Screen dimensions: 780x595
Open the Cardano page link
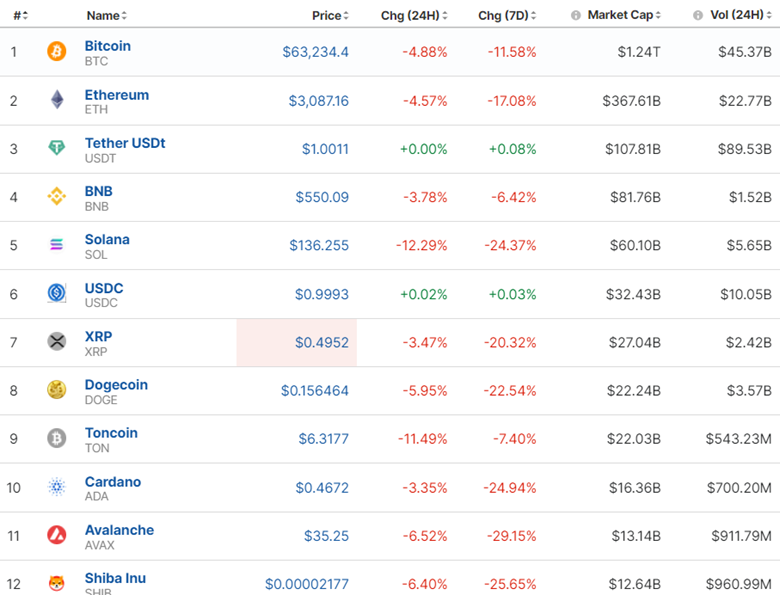click(112, 482)
